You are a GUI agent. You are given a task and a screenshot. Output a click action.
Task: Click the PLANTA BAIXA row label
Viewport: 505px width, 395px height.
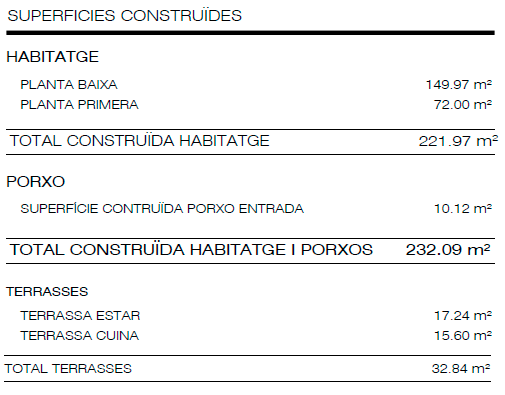69,85
